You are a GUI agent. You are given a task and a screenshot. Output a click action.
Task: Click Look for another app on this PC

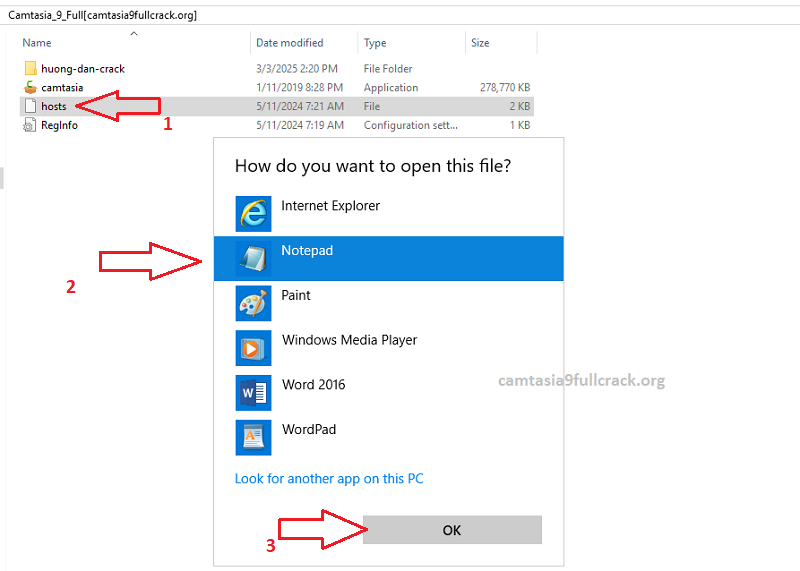pos(329,479)
